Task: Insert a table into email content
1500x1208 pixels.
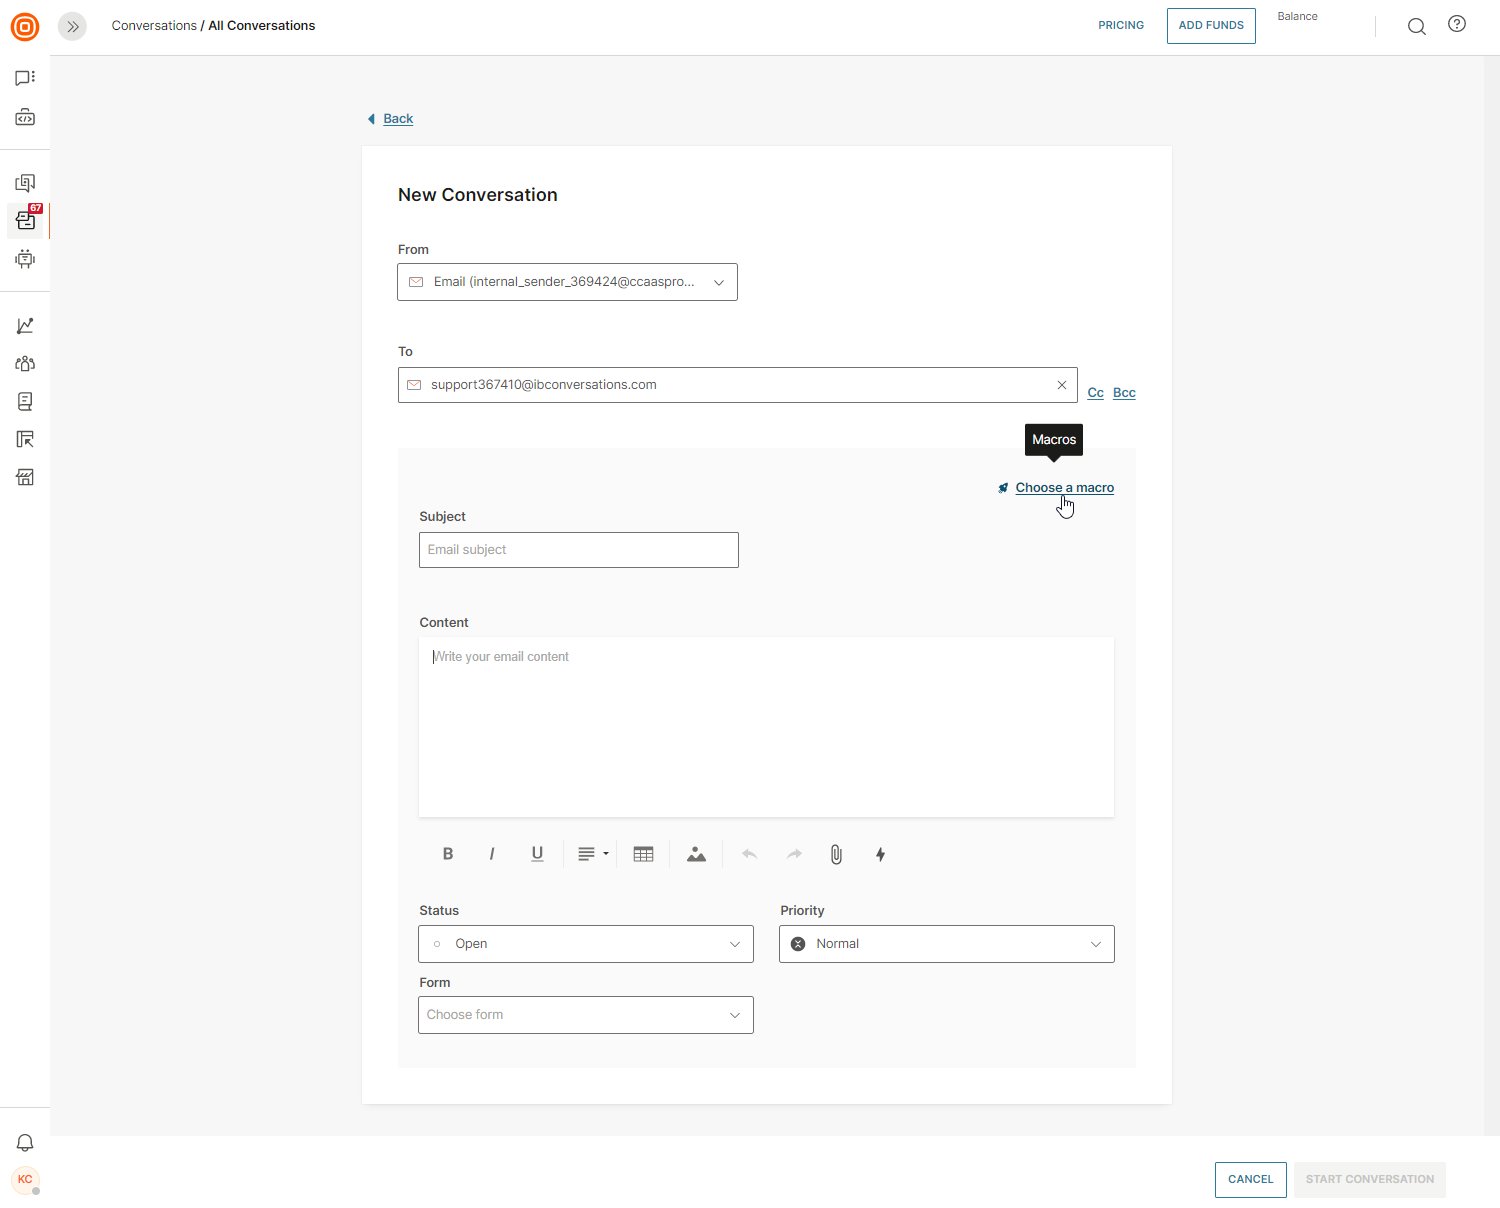Action: pyautogui.click(x=644, y=854)
